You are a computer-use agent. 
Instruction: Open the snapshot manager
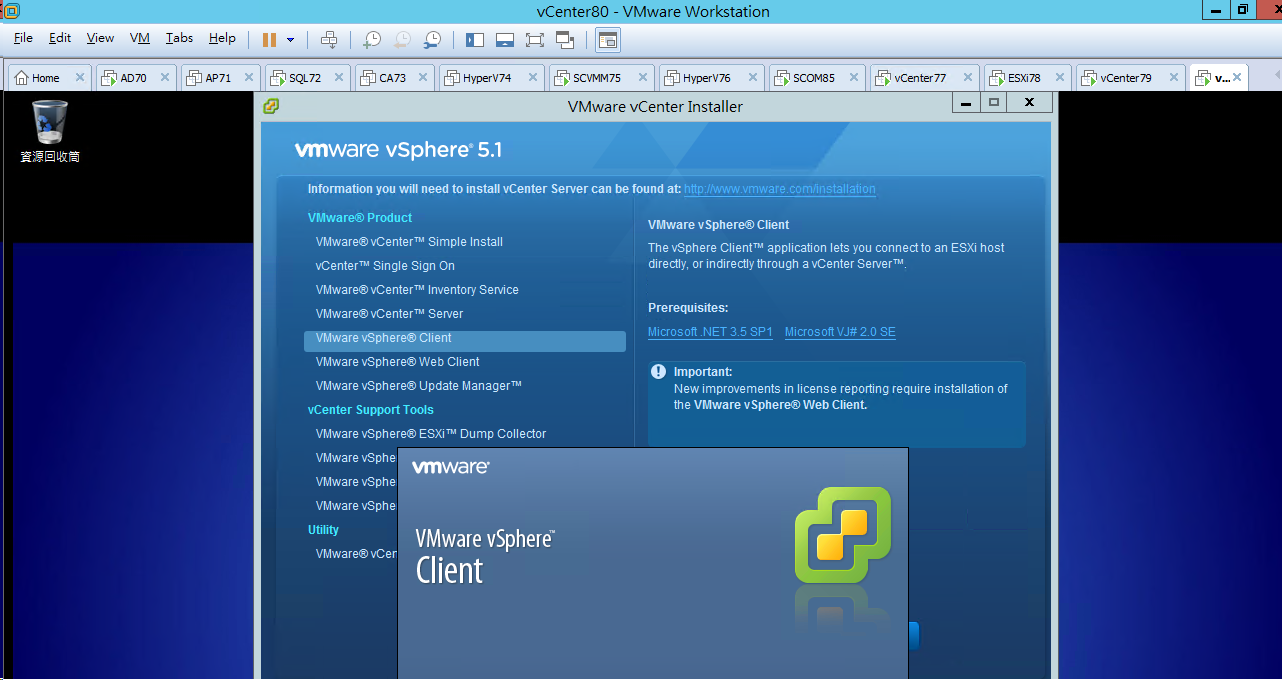pos(433,39)
